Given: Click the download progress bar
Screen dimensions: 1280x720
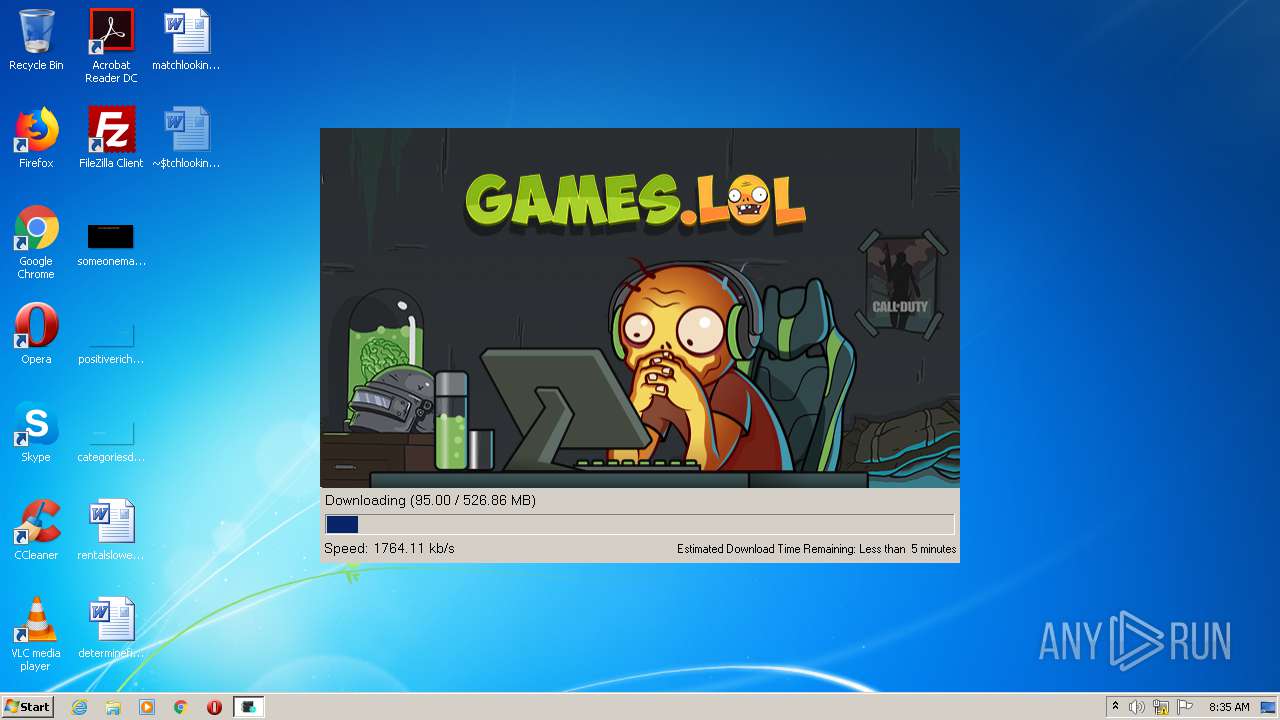Looking at the screenshot, I should tap(640, 525).
